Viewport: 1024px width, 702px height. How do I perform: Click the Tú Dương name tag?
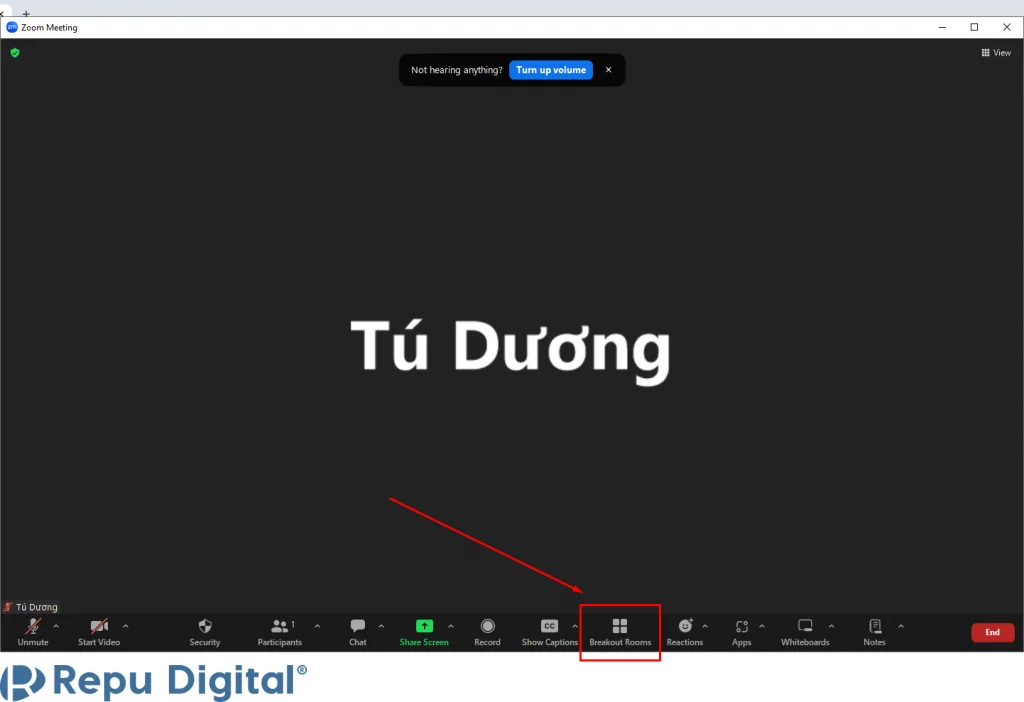tap(31, 607)
